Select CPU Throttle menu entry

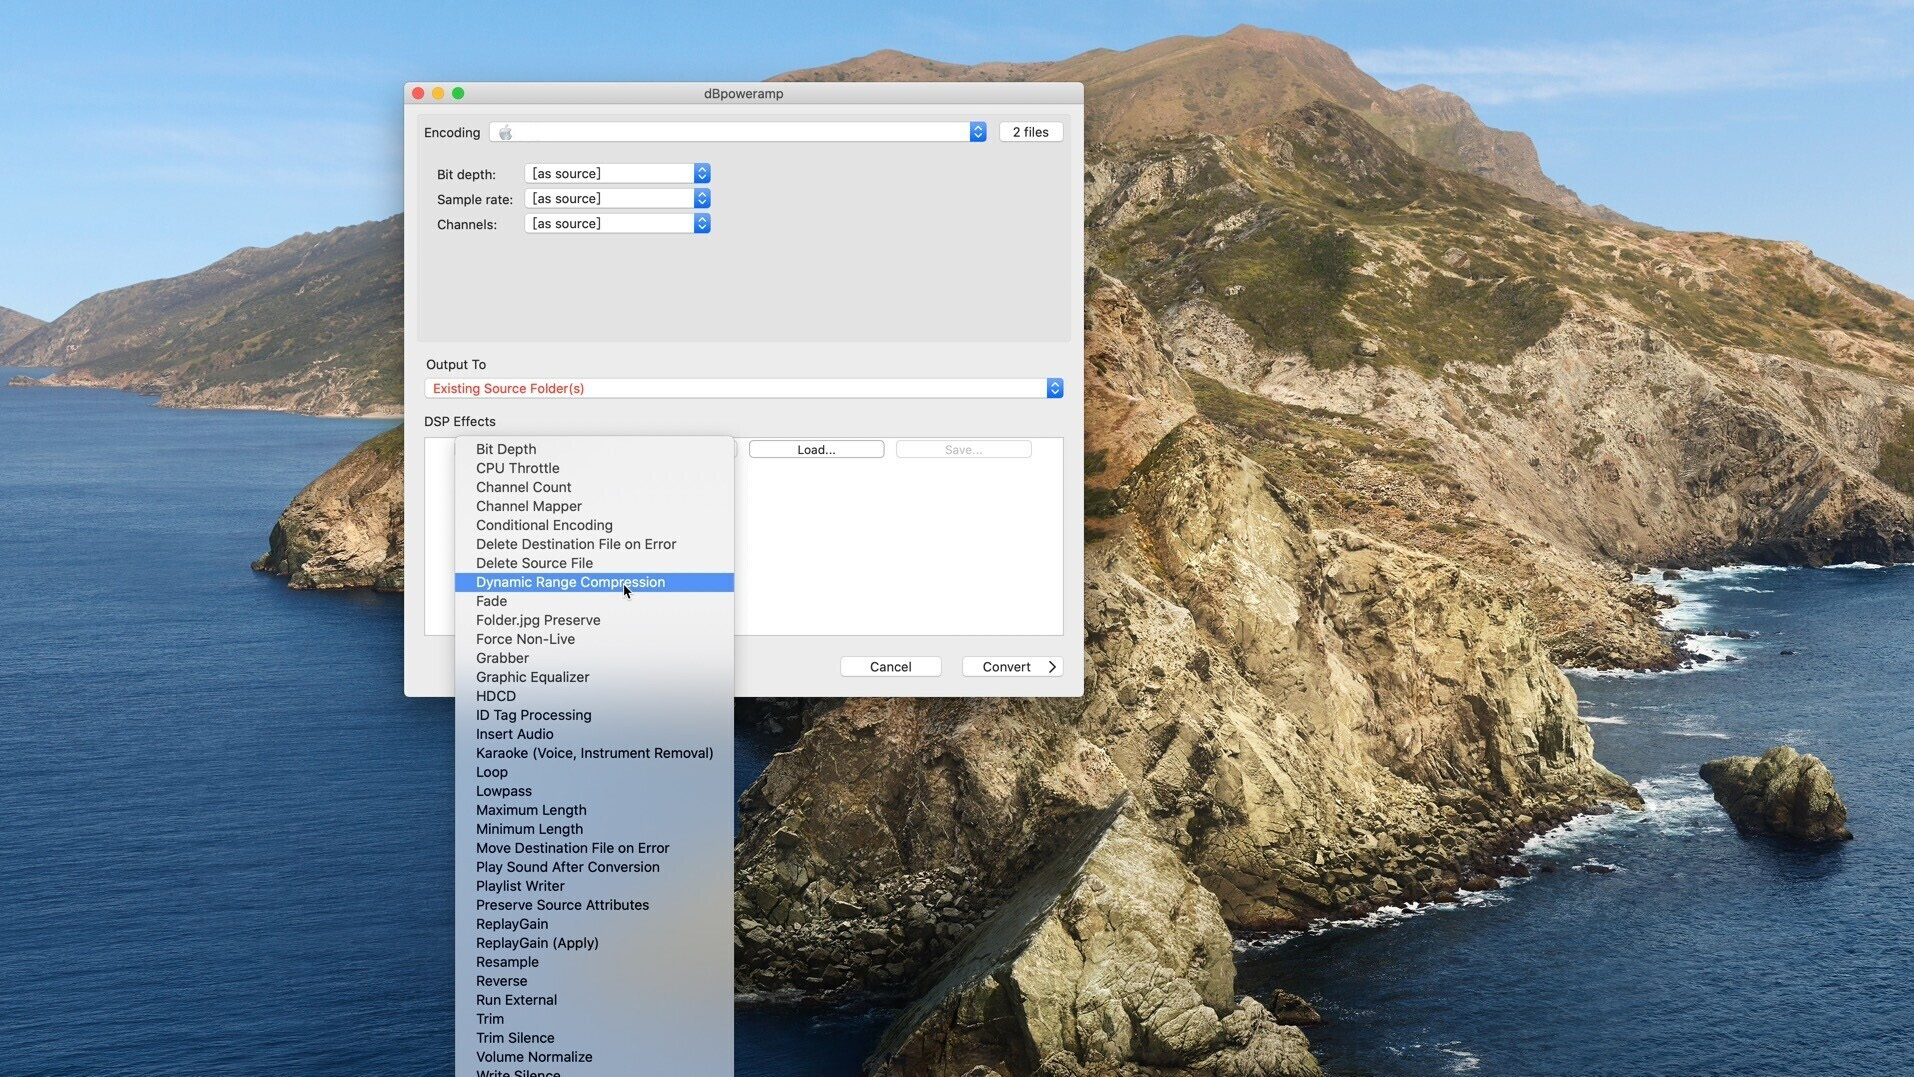[x=594, y=468]
